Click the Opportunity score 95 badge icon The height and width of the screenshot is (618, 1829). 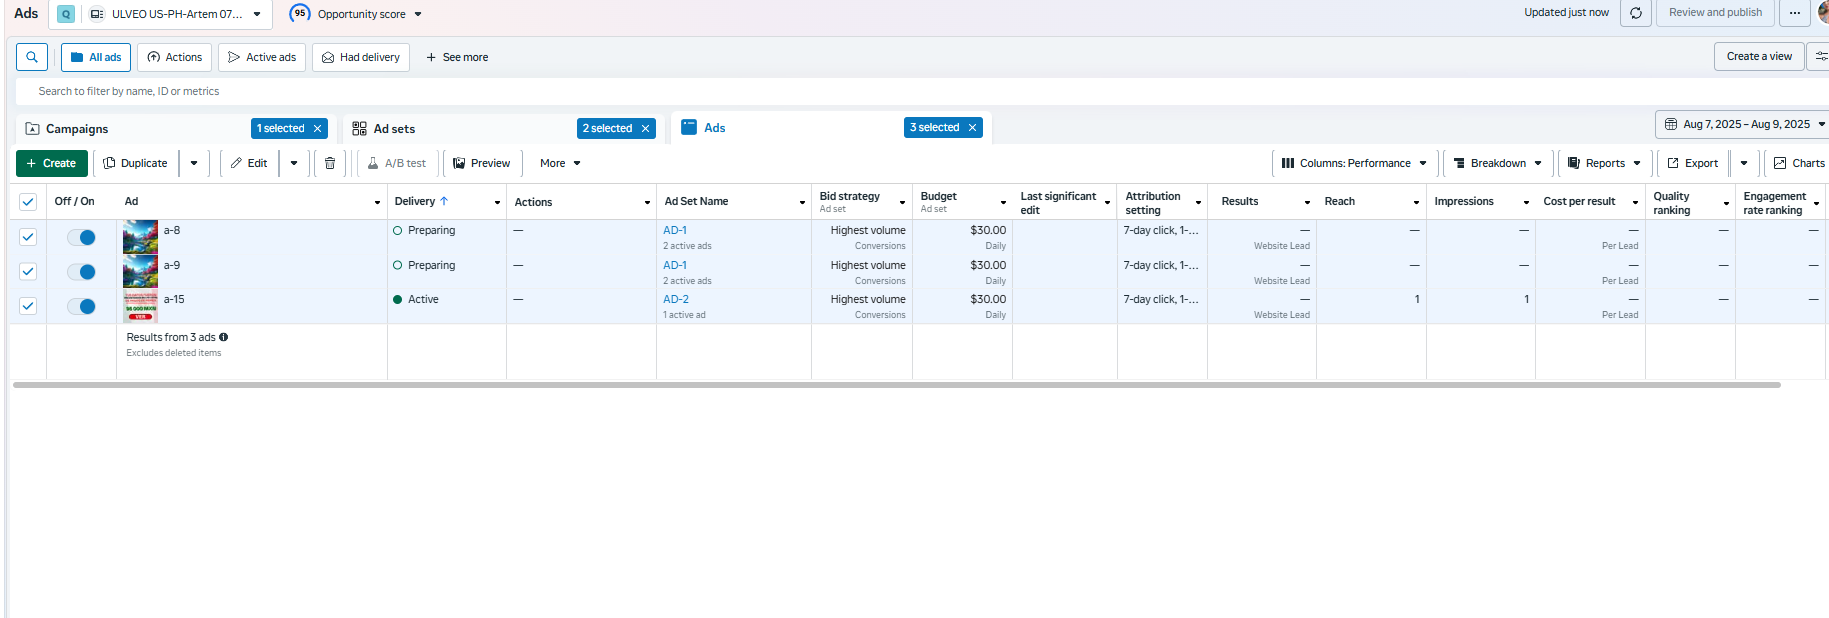point(300,13)
